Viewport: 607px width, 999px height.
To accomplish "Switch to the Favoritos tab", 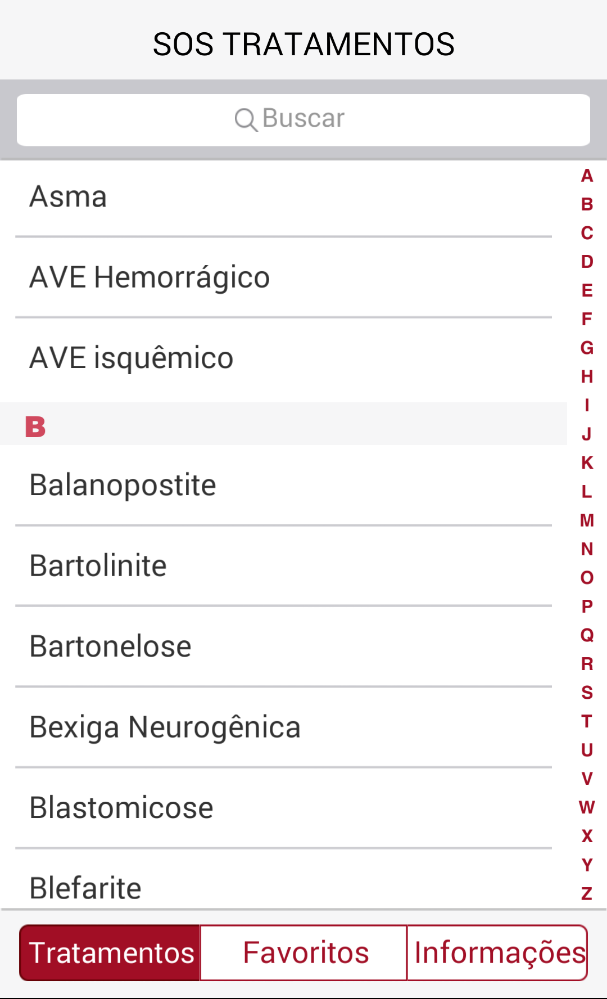I will (x=305, y=953).
